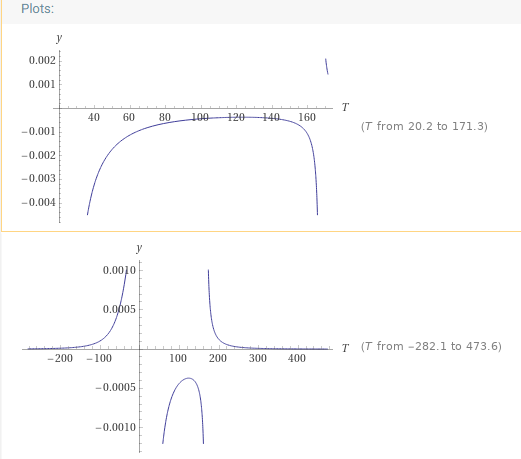This screenshot has height=459, width=521.
Task: Click the range text "(T from 20.2 to 171.3)"
Action: [x=424, y=126]
